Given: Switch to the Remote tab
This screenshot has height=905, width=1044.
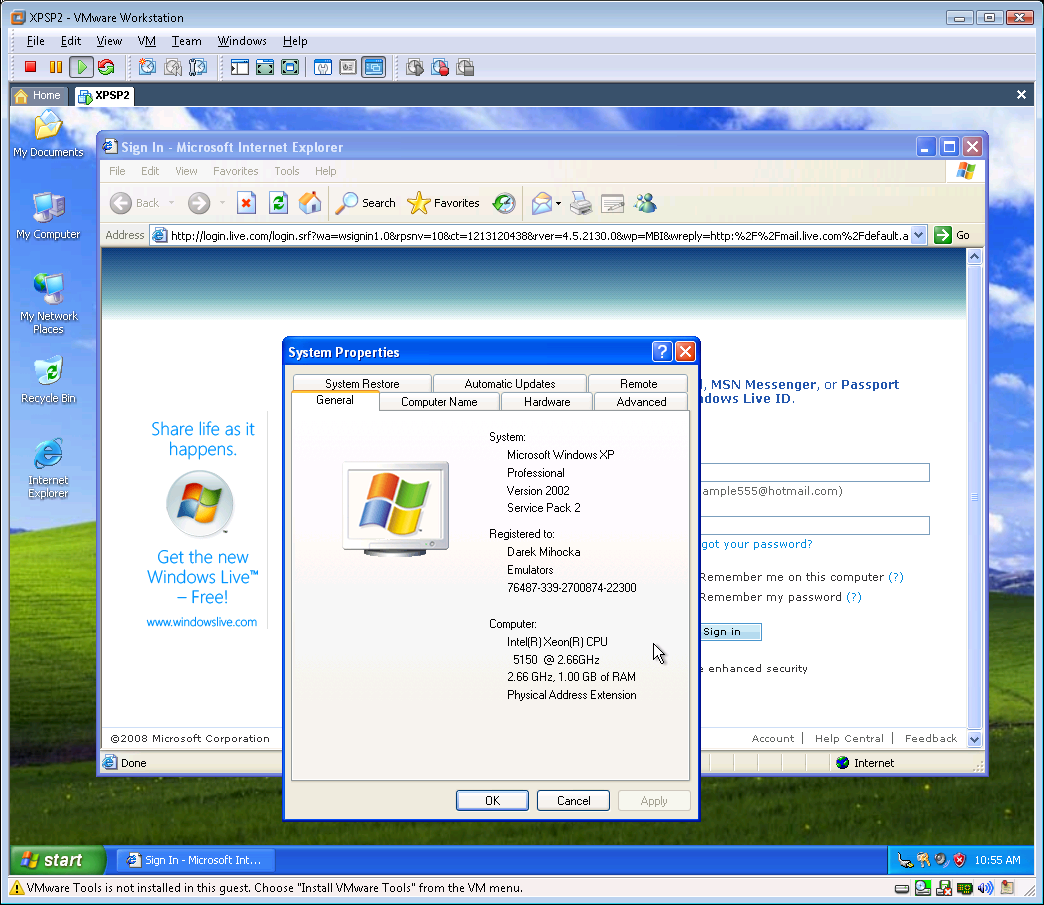Looking at the screenshot, I should [x=638, y=384].
